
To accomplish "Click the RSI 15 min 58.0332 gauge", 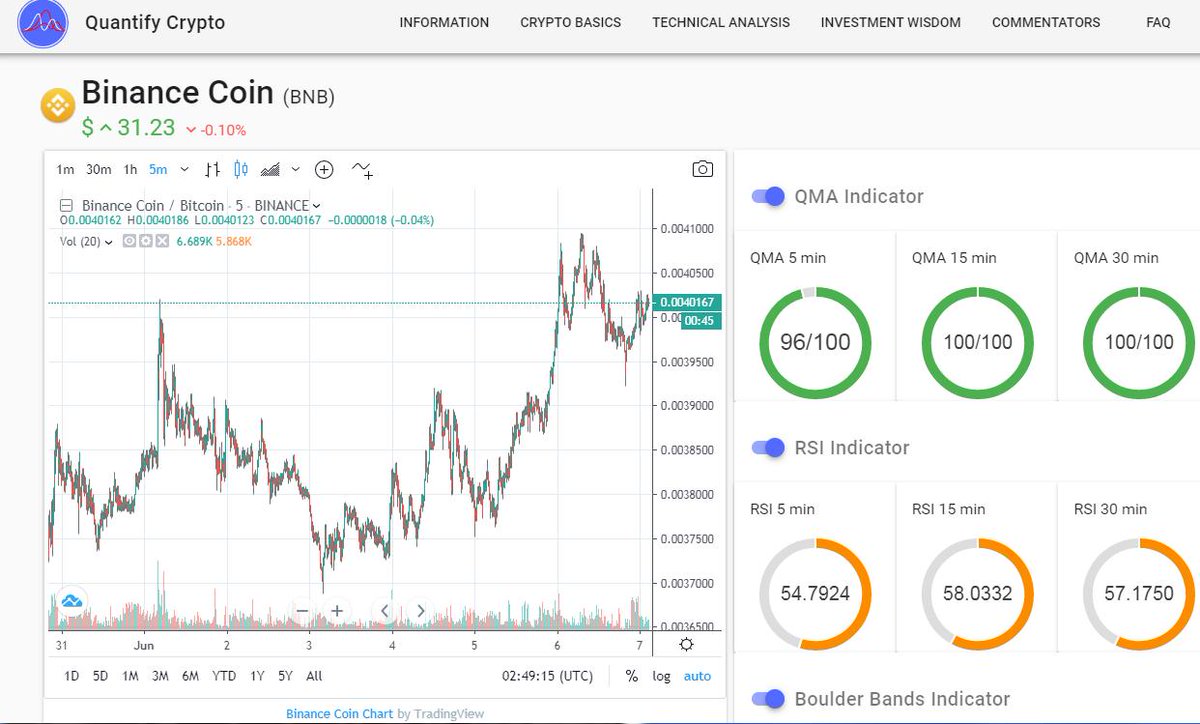I will 977,593.
